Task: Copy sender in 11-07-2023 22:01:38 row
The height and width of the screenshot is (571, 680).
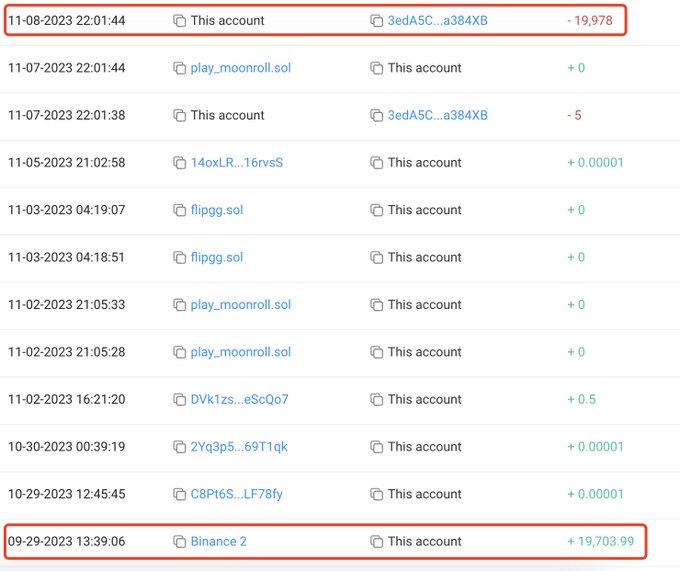Action: (179, 115)
